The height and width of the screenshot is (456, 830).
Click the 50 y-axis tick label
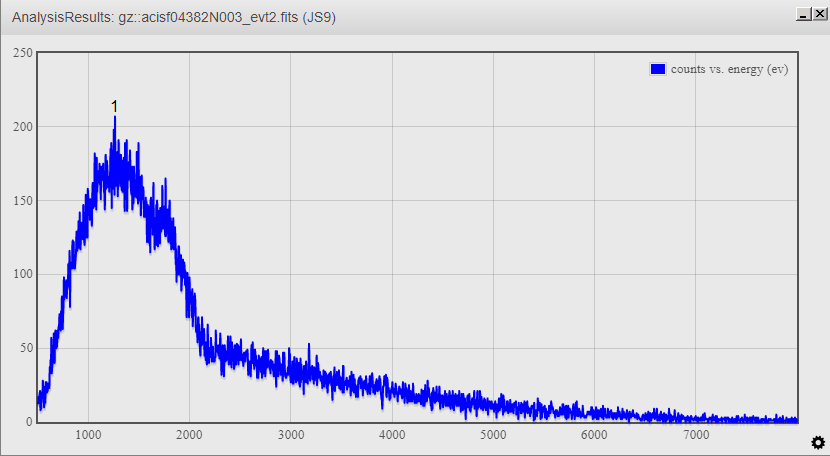point(25,348)
